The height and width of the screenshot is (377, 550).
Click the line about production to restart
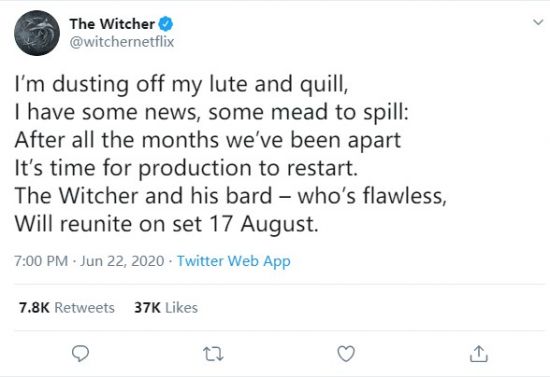pyautogui.click(x=186, y=168)
